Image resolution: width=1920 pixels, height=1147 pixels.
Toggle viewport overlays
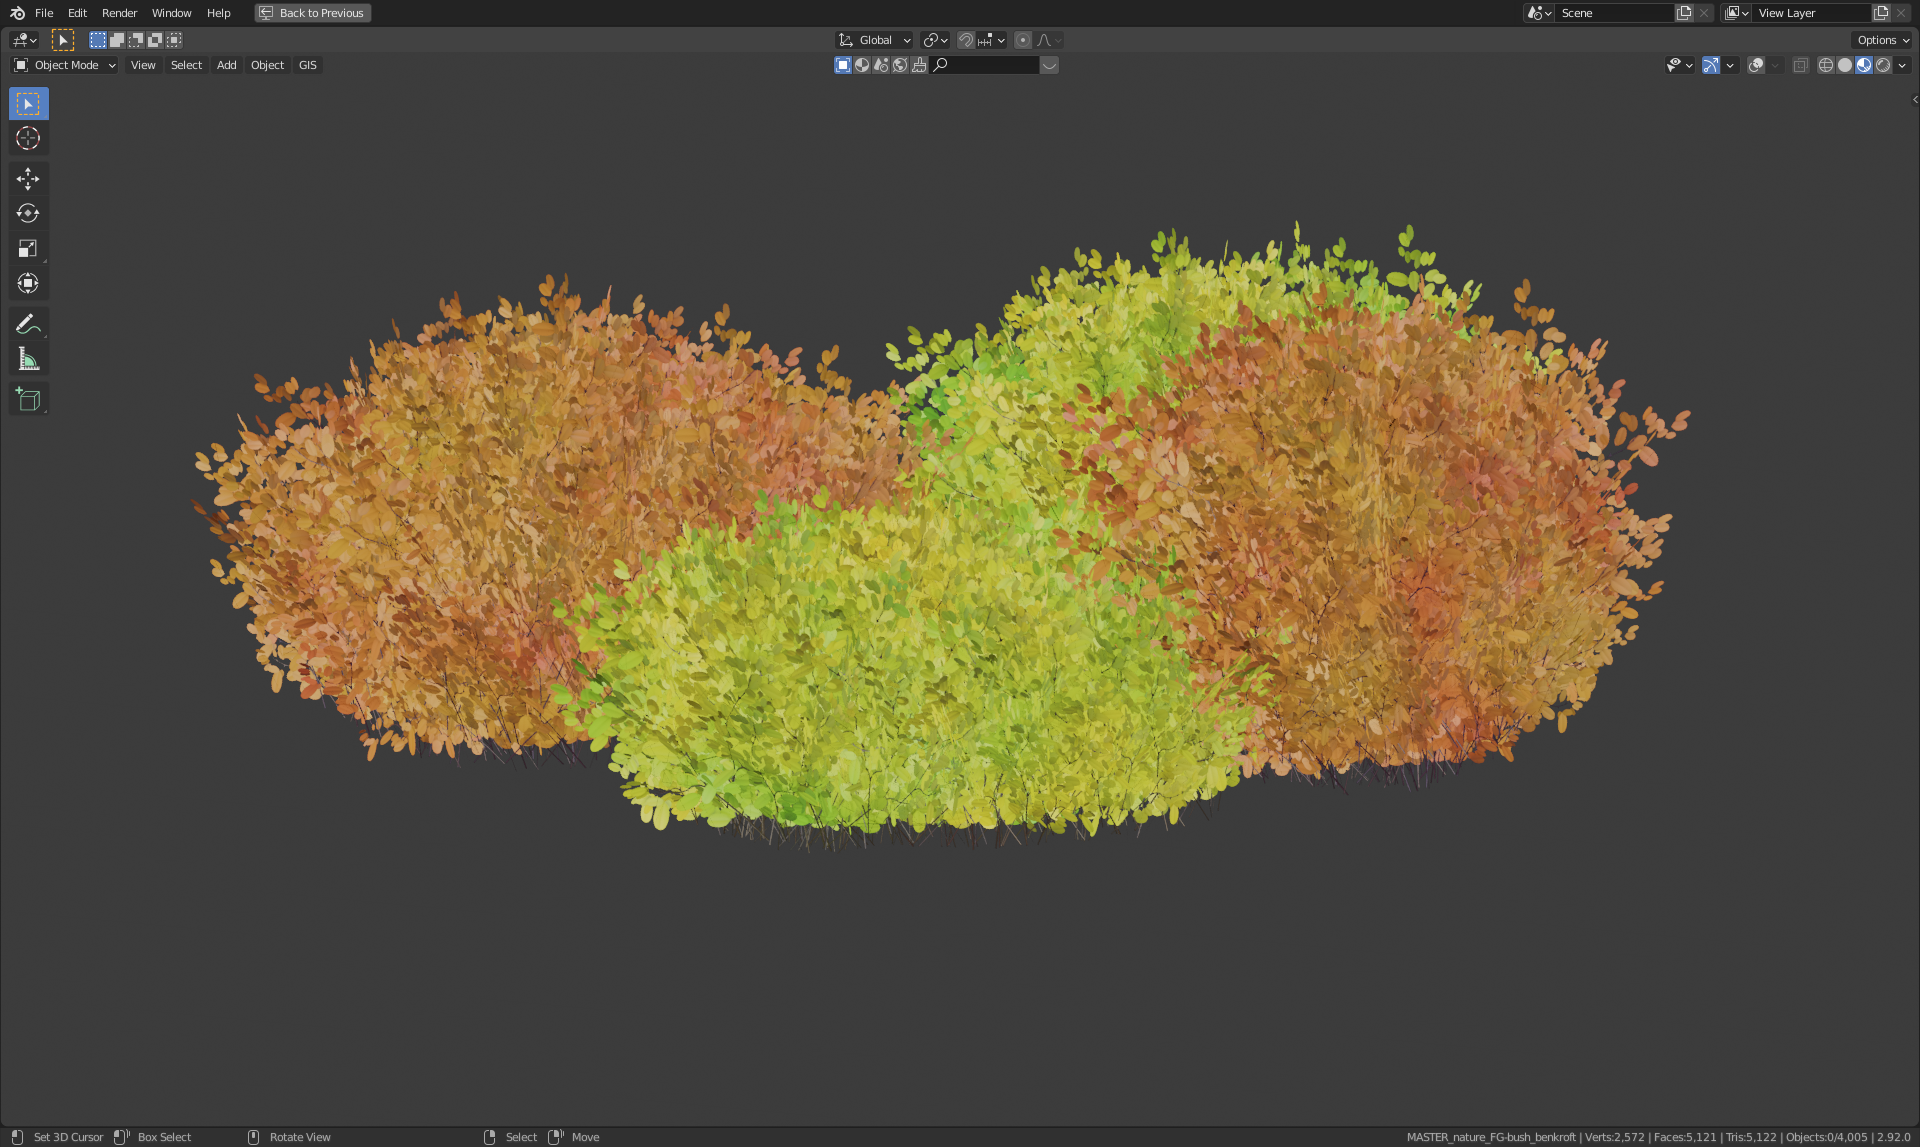tap(1756, 65)
